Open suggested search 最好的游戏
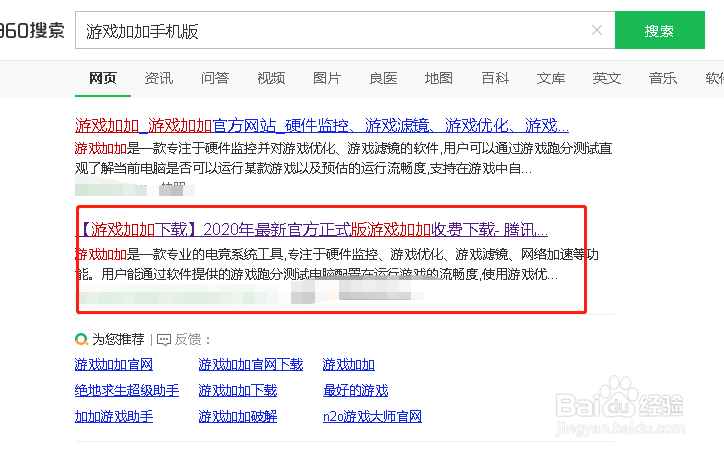Screen dimensions: 724x453 click(356, 390)
